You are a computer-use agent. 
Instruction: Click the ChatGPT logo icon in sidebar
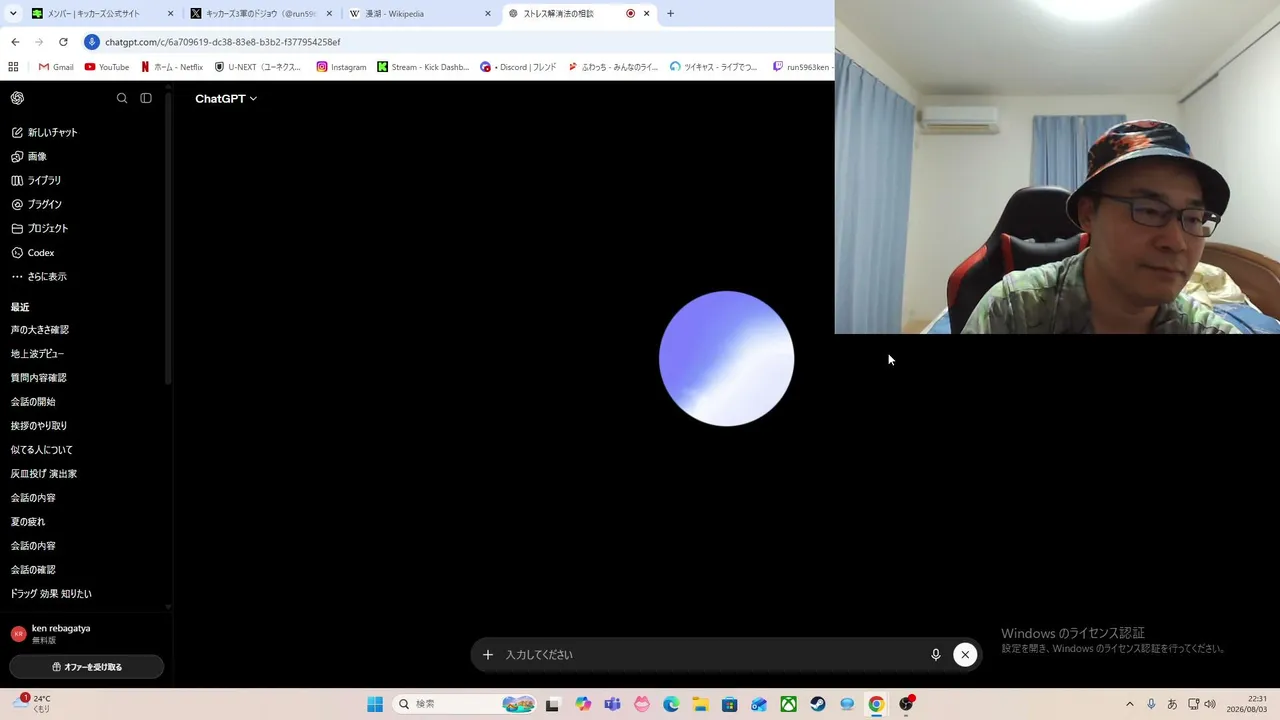tap(17, 98)
